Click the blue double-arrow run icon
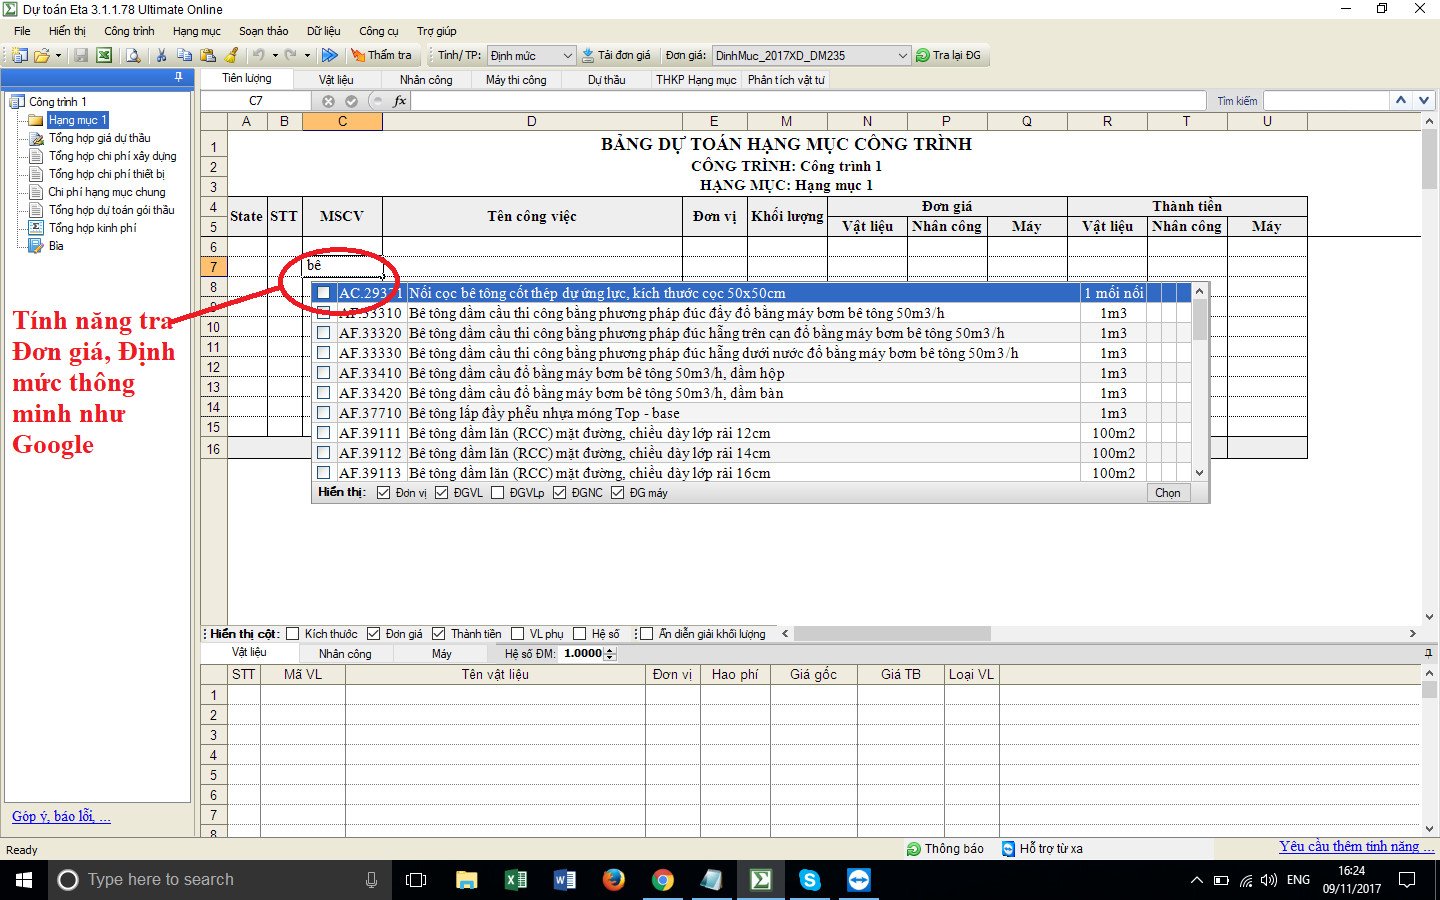 (x=329, y=56)
